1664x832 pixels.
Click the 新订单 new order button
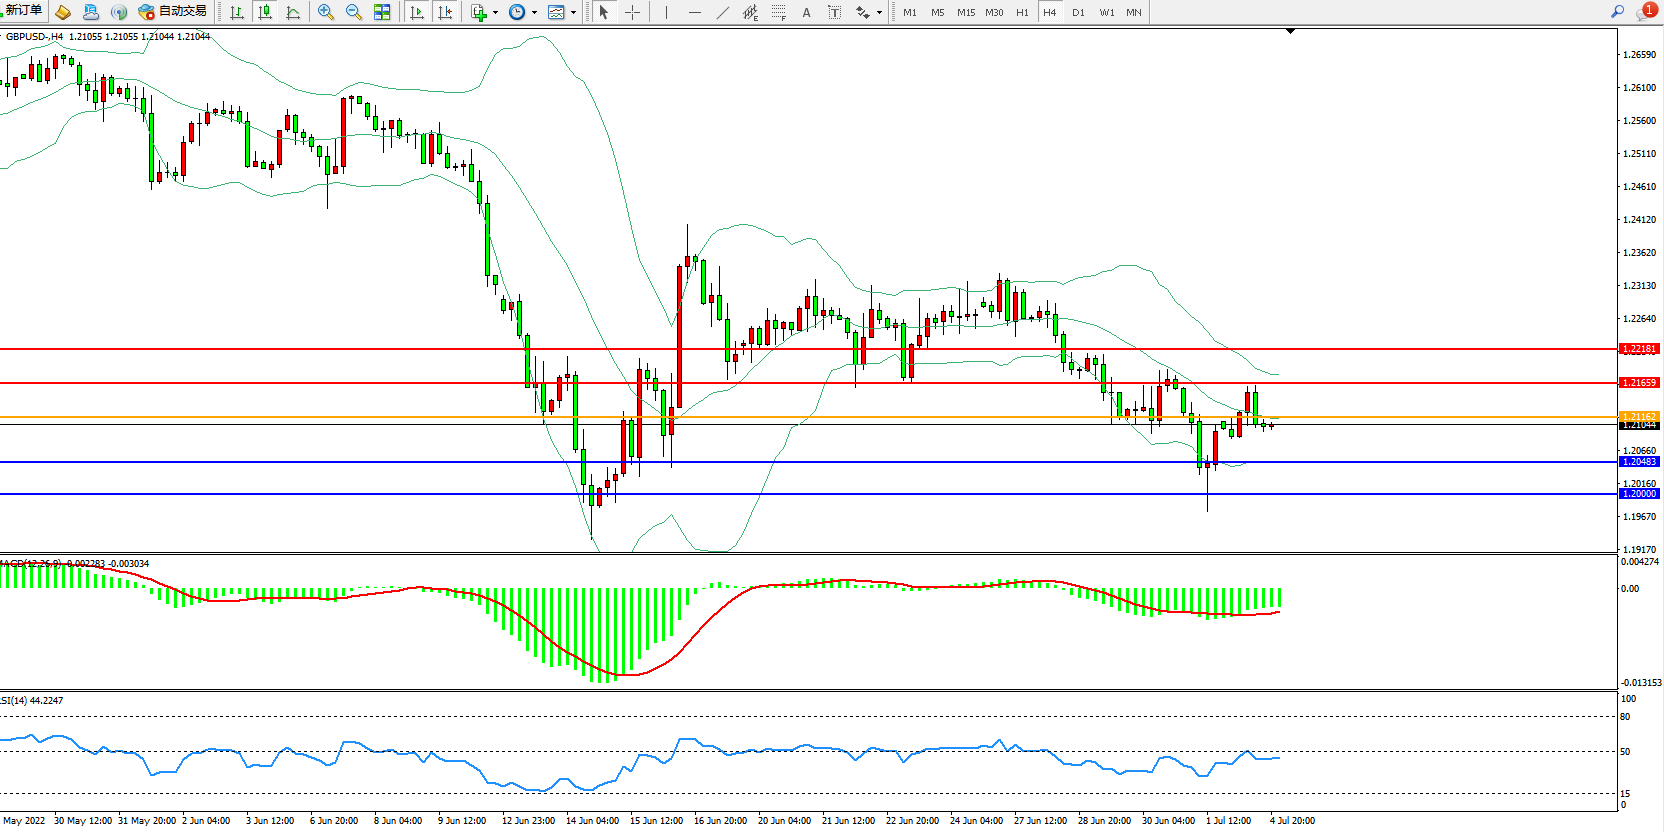(23, 11)
